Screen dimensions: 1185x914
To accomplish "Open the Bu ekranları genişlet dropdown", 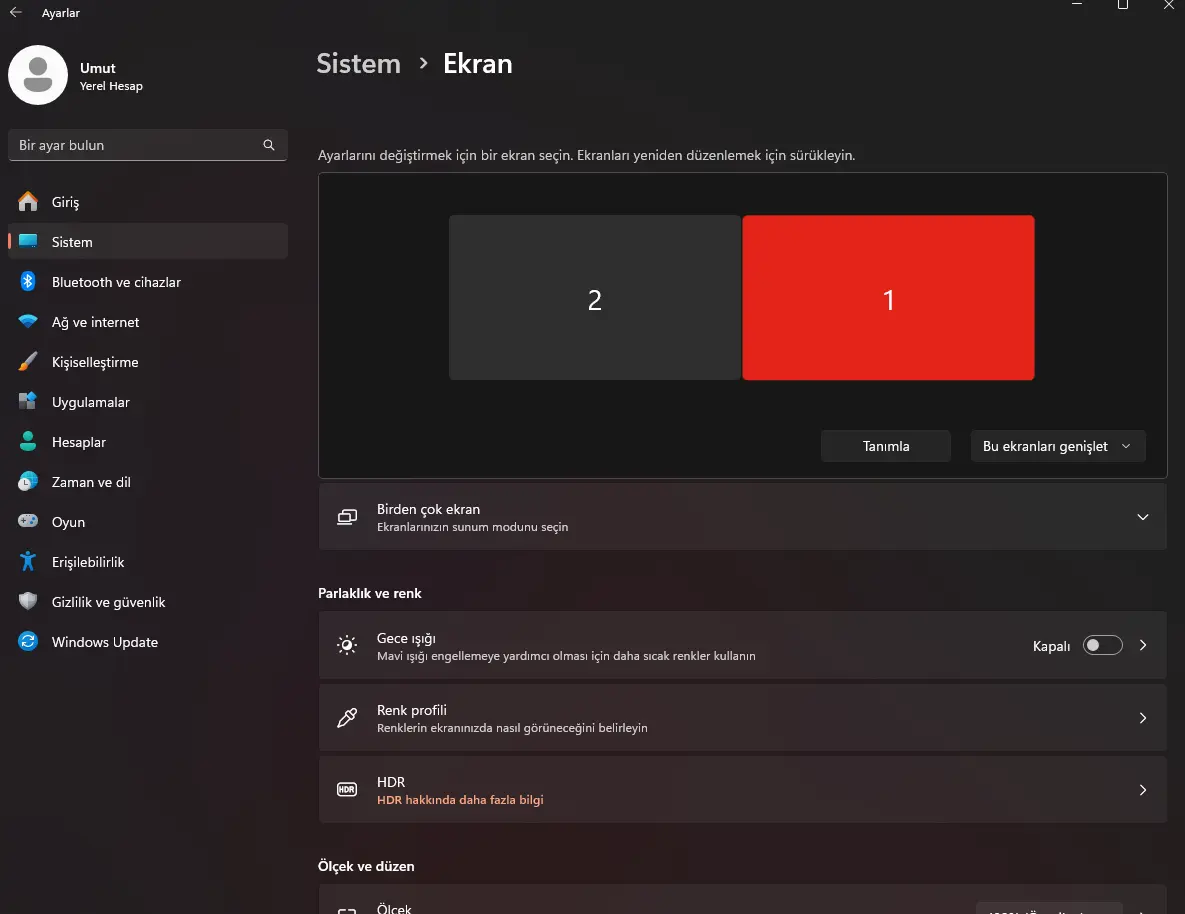I will point(1057,446).
